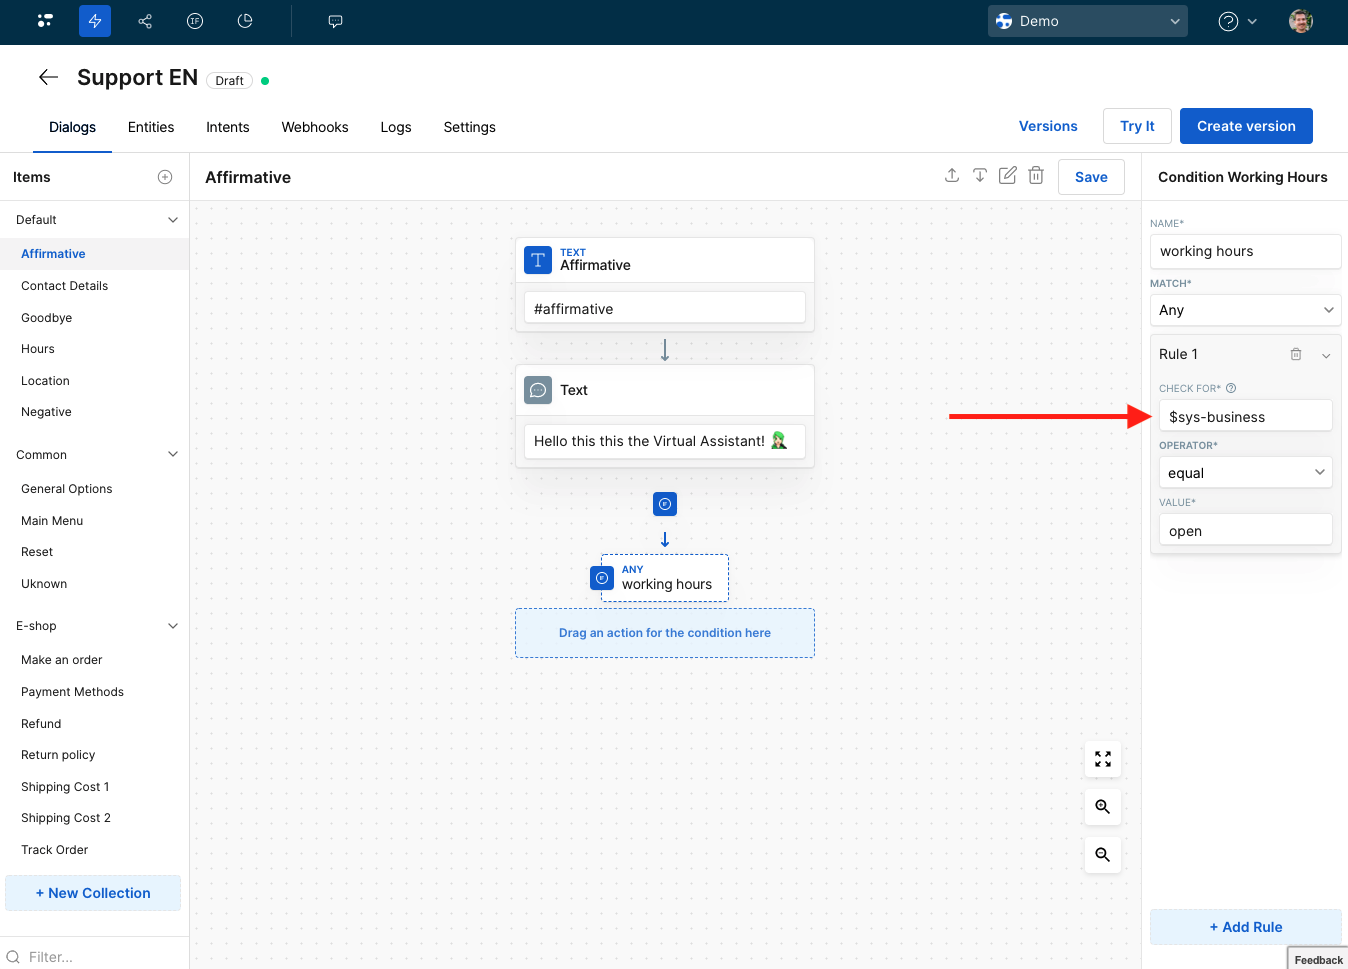The width and height of the screenshot is (1348, 969).
Task: Open the Match dropdown showing Any
Action: (1245, 310)
